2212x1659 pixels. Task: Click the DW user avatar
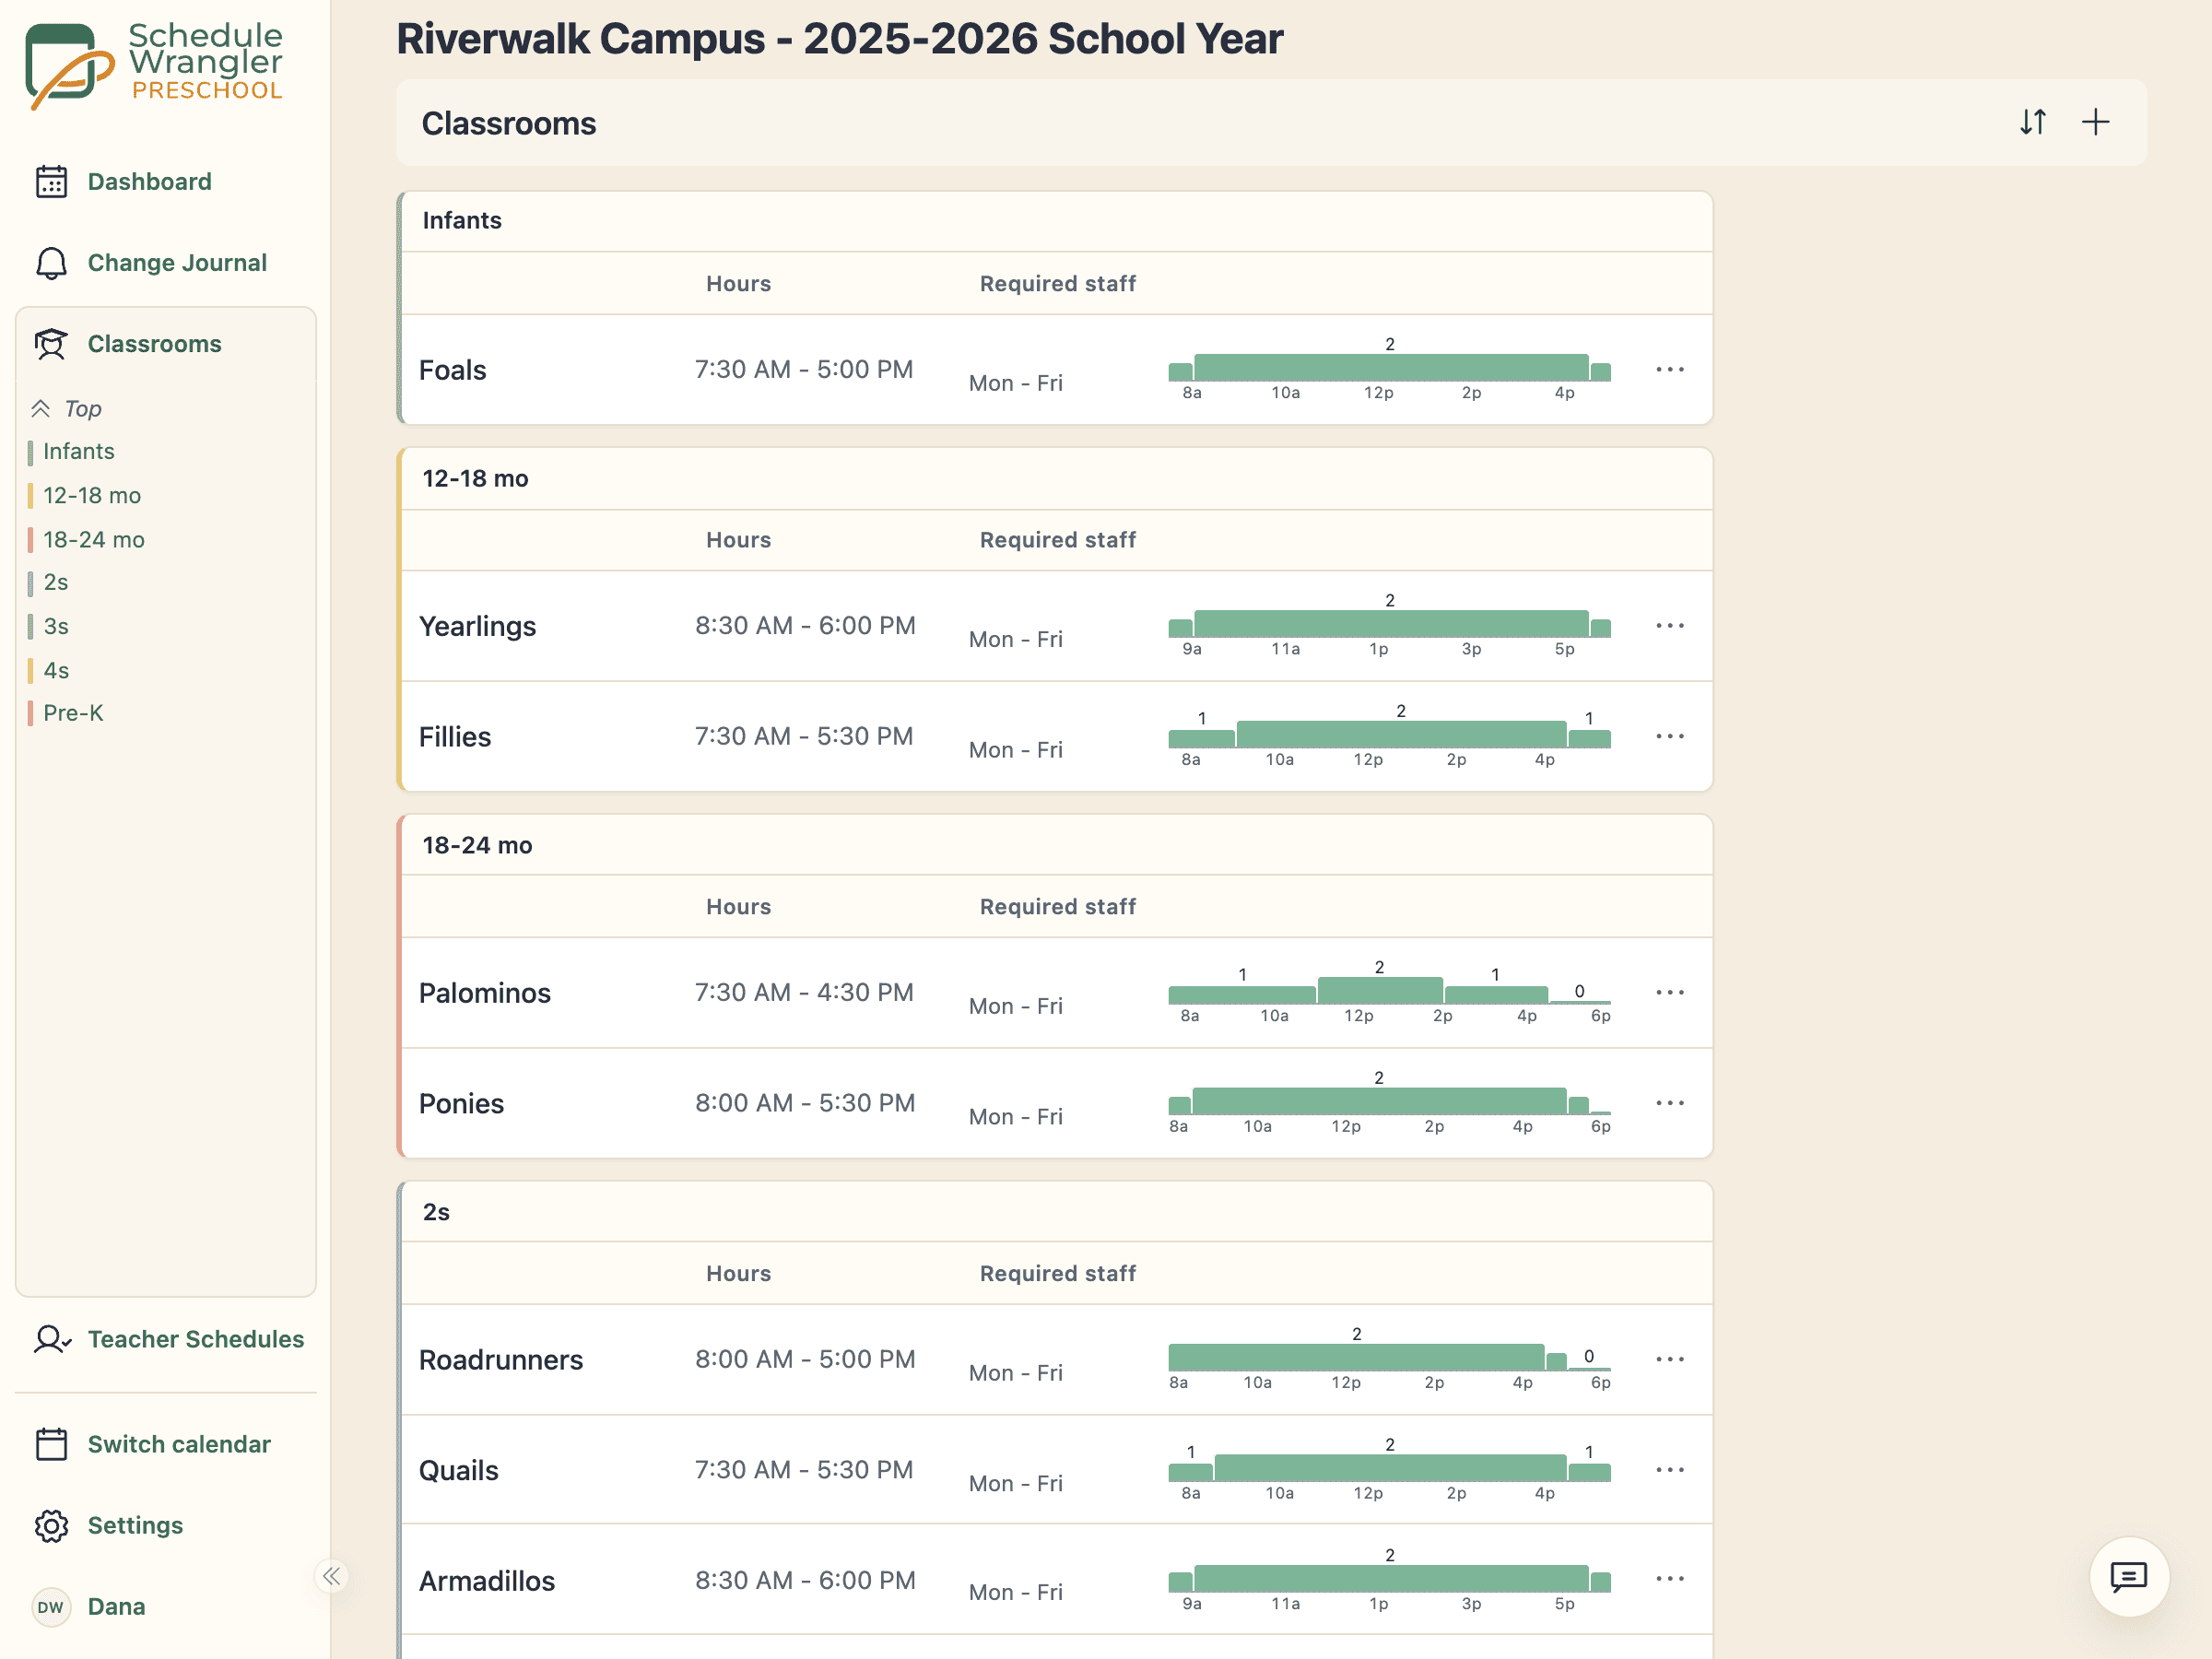click(51, 1606)
